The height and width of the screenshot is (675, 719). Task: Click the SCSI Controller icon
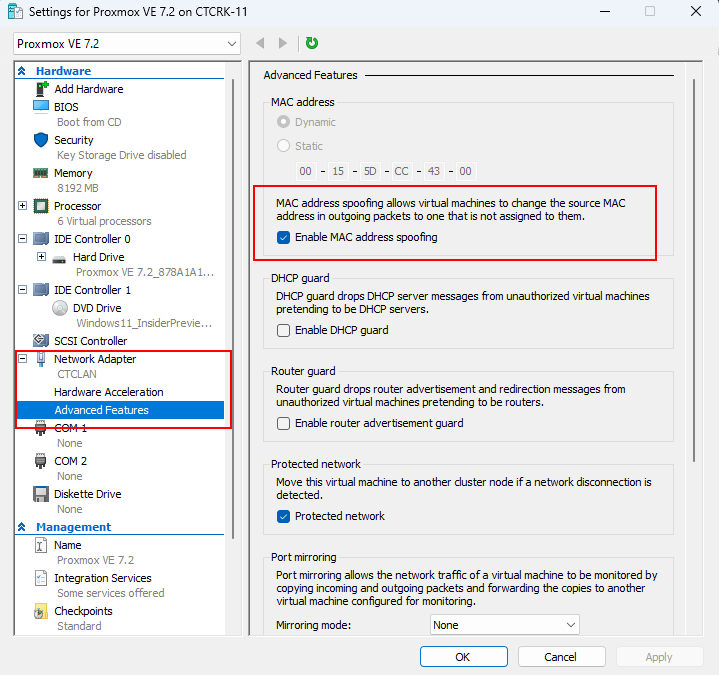coord(41,340)
